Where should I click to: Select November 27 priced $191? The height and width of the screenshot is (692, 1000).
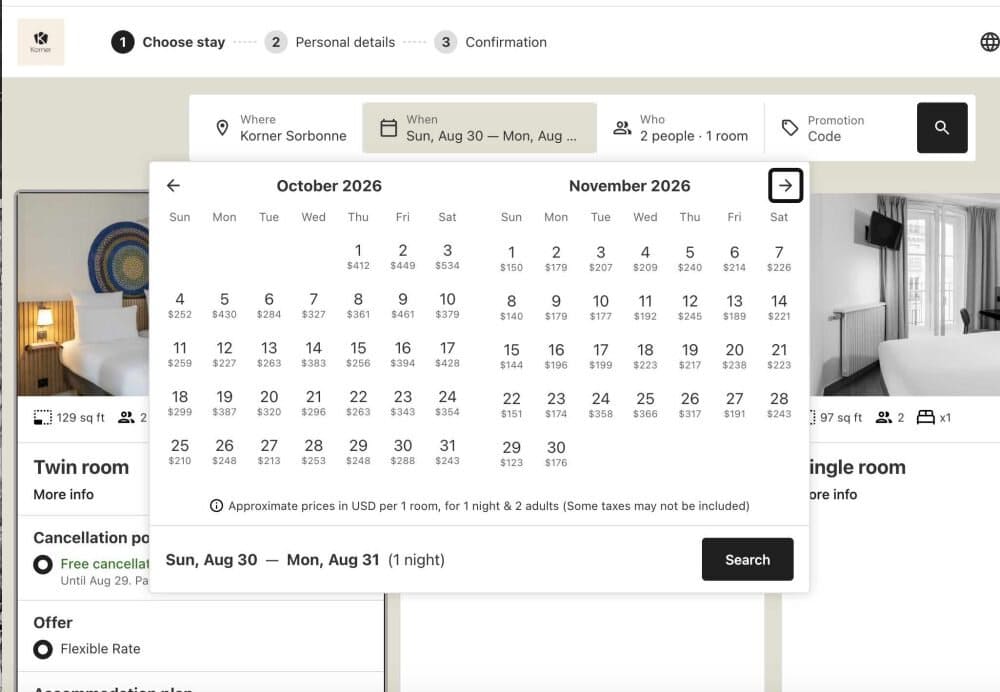tap(735, 405)
